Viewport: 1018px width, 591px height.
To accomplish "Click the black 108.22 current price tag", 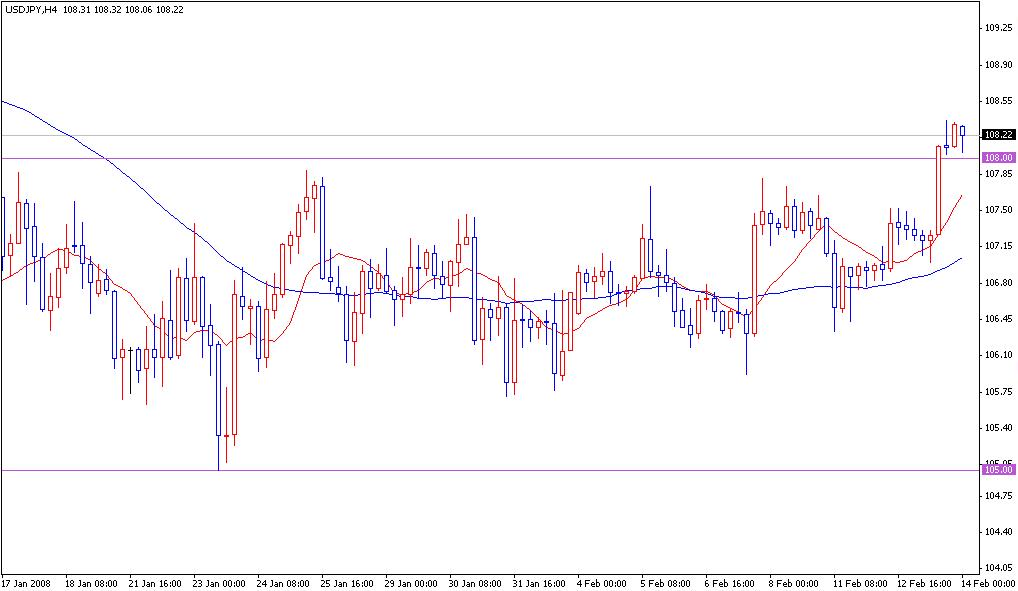I will [997, 132].
